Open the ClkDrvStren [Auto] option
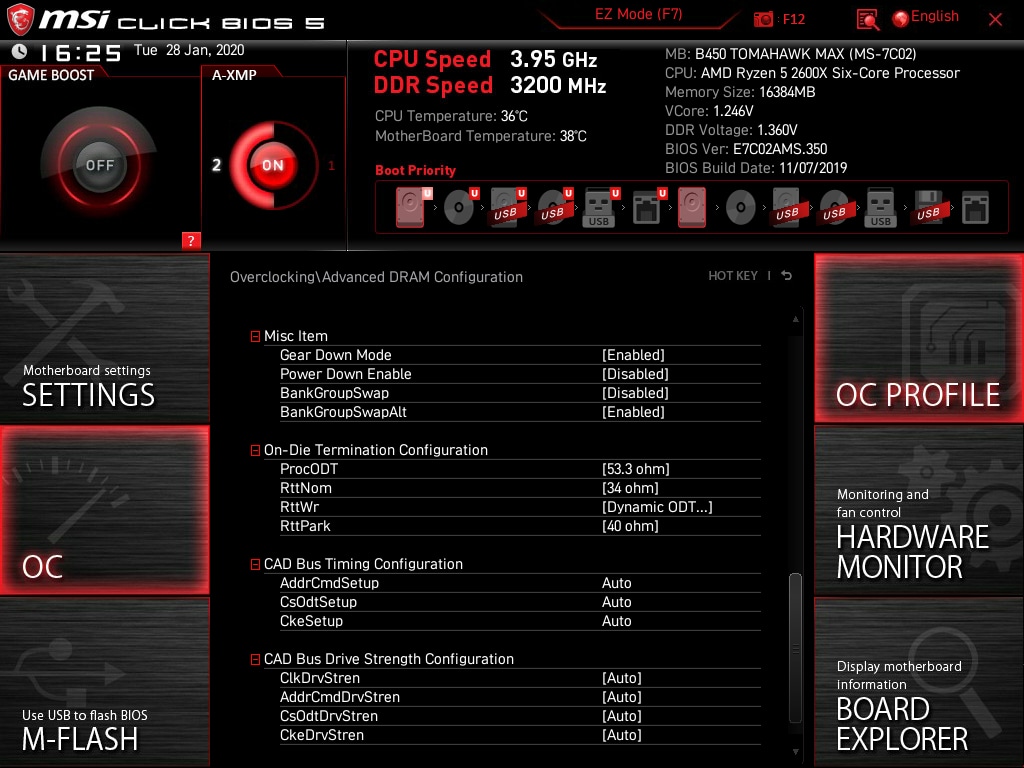 (520, 678)
